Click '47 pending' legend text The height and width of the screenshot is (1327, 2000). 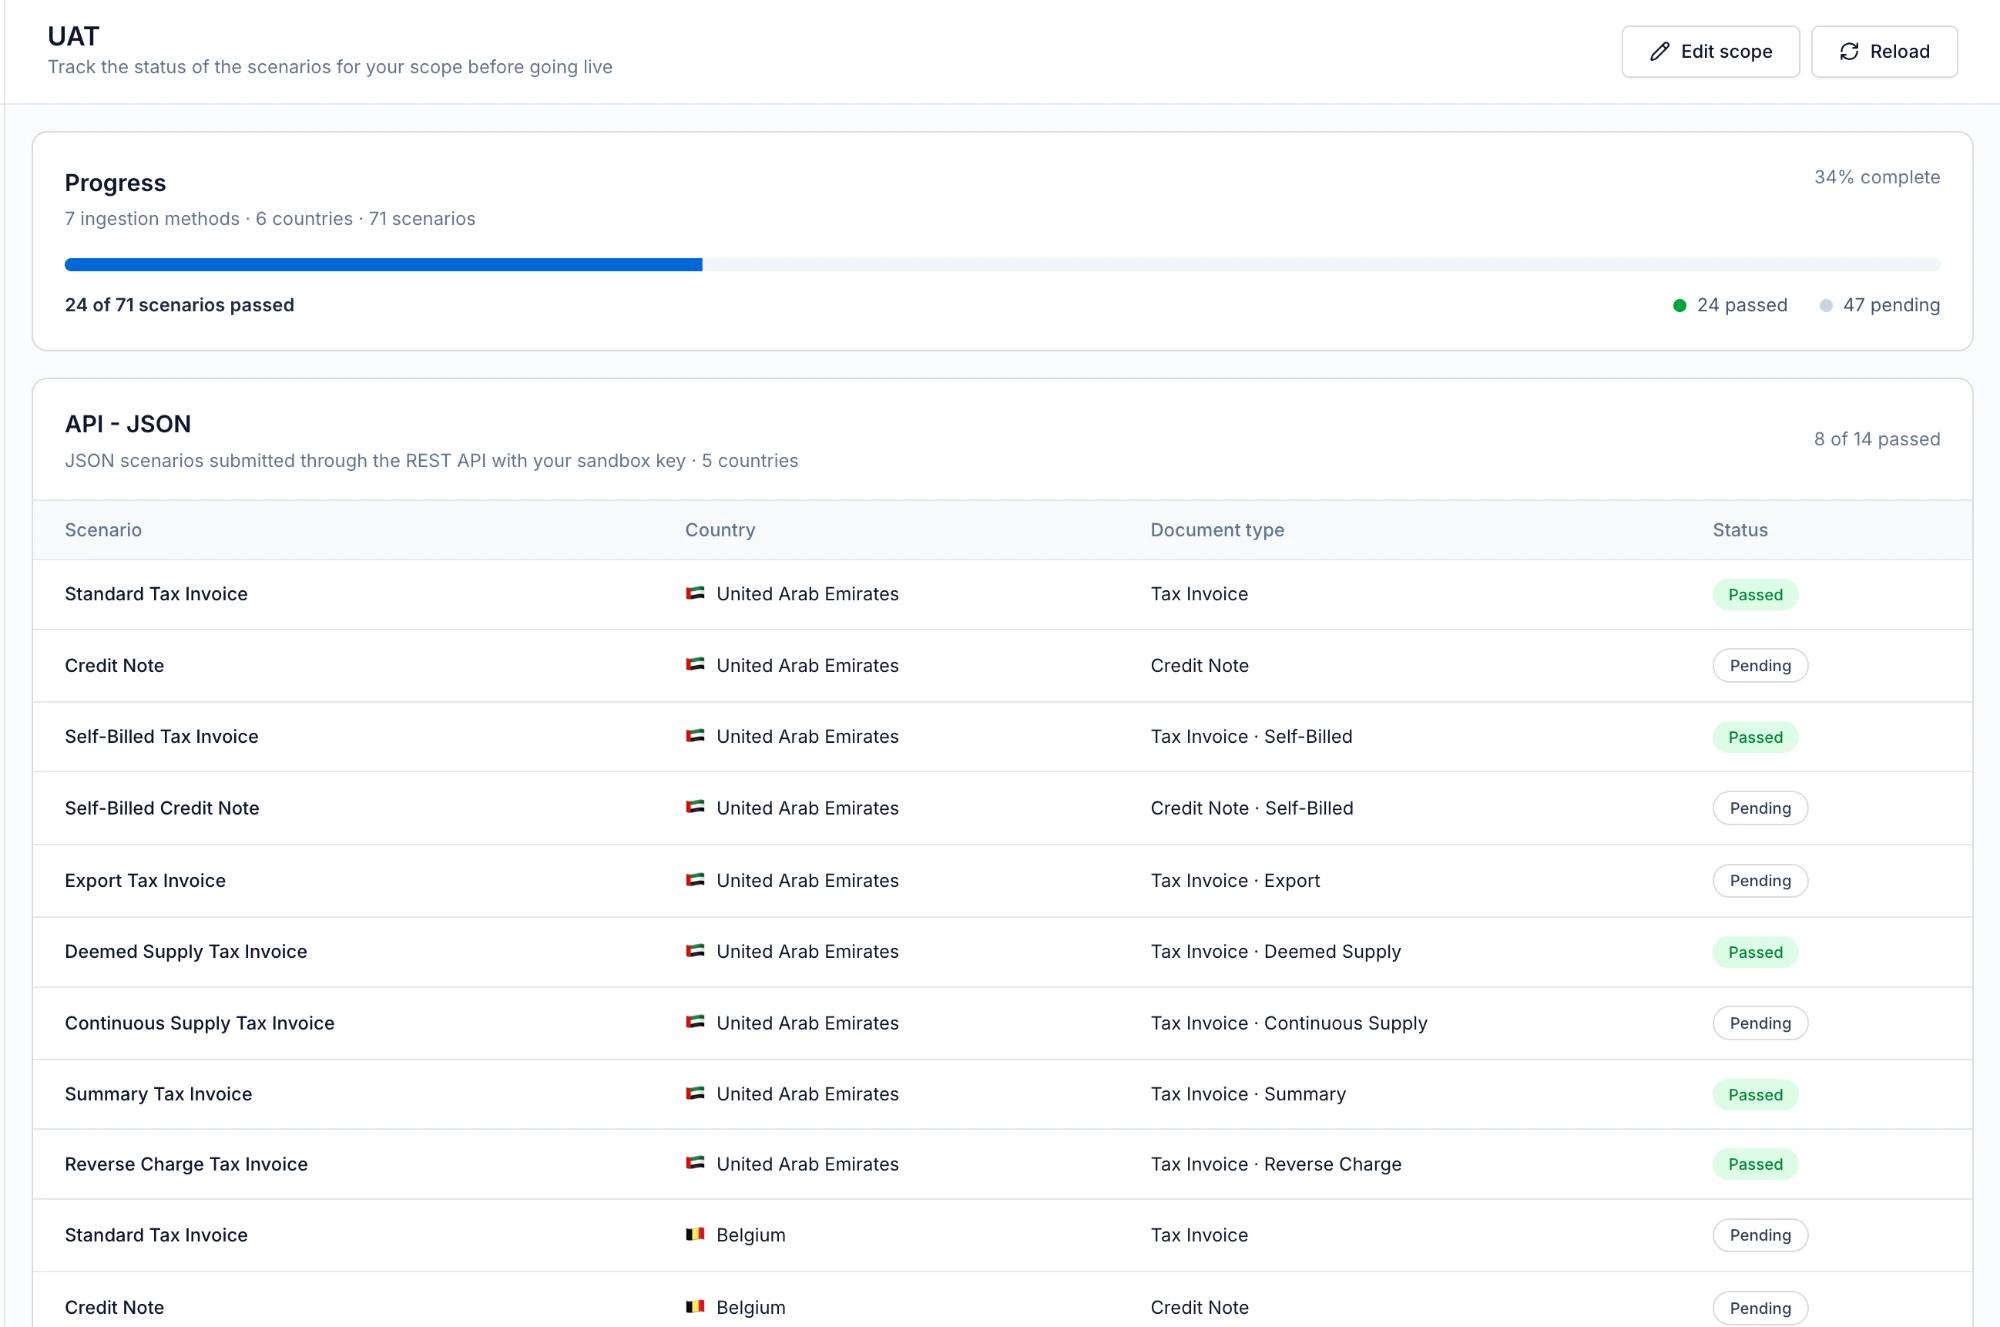pos(1891,305)
